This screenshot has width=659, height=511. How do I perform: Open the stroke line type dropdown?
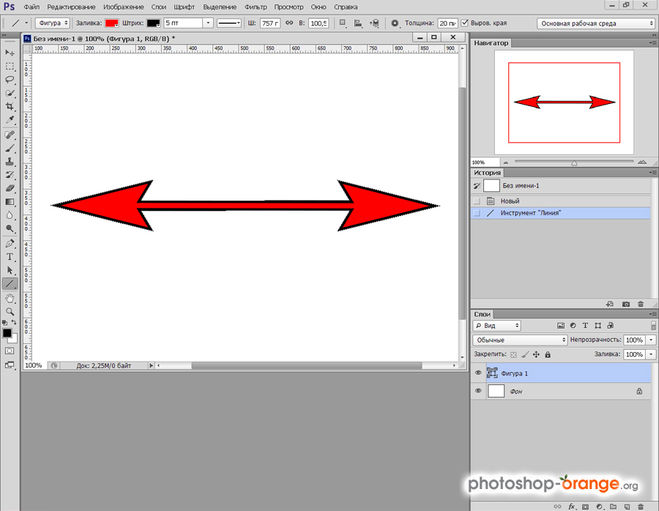[229, 23]
